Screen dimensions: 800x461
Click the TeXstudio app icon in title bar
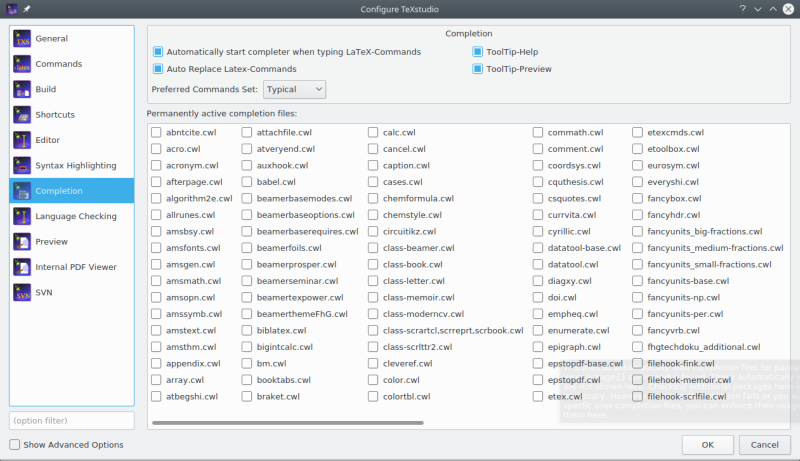point(12,9)
